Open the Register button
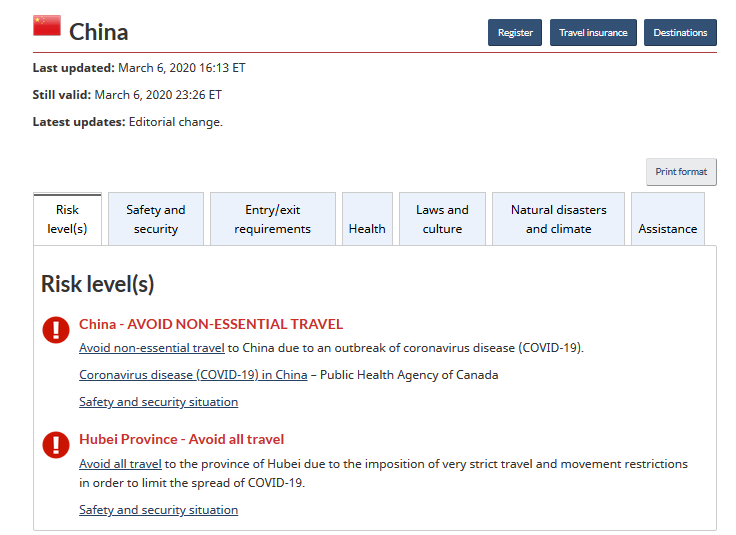The image size is (736, 535). click(515, 32)
